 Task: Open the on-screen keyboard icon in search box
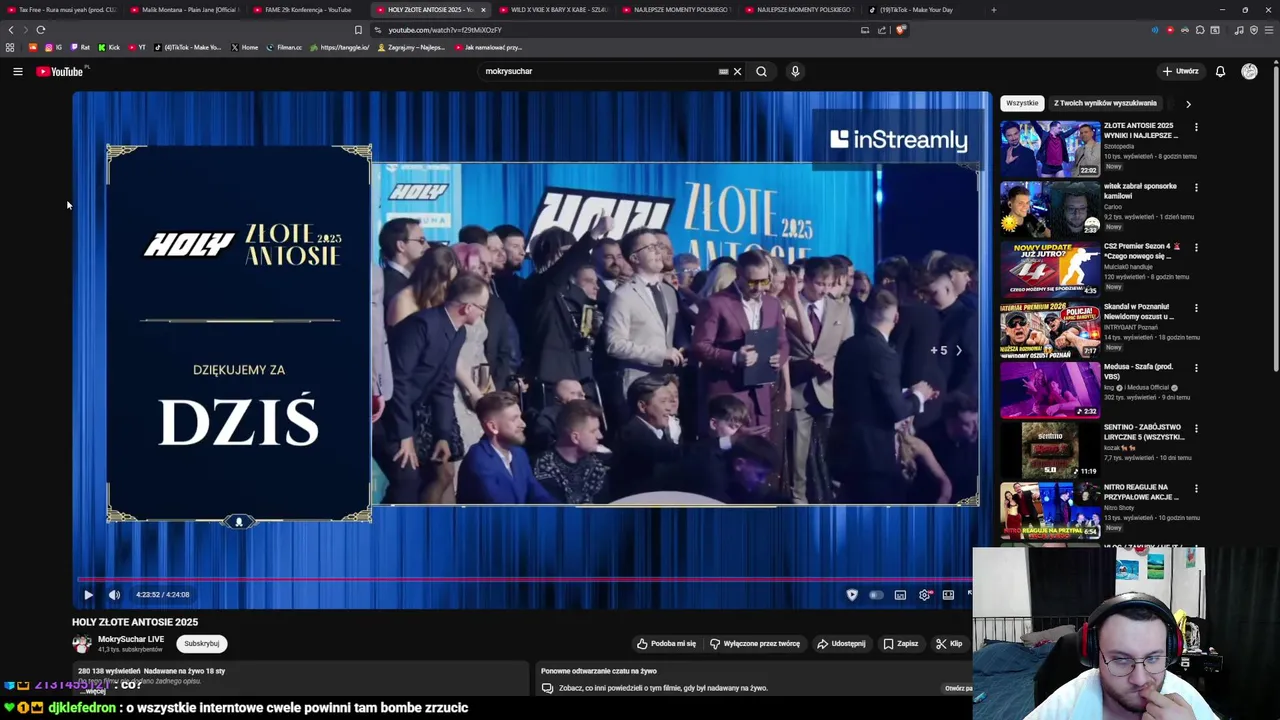(723, 71)
